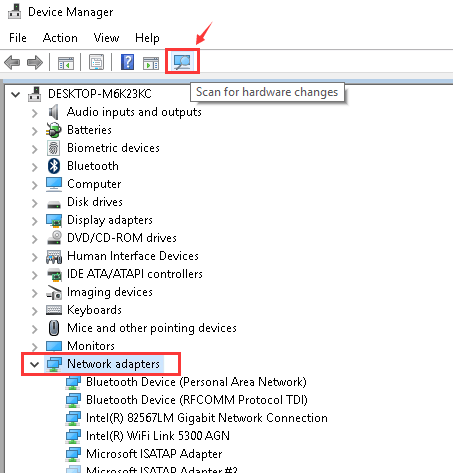Click the Show/Hide console tree icon
The width and height of the screenshot is (453, 473).
coord(66,63)
